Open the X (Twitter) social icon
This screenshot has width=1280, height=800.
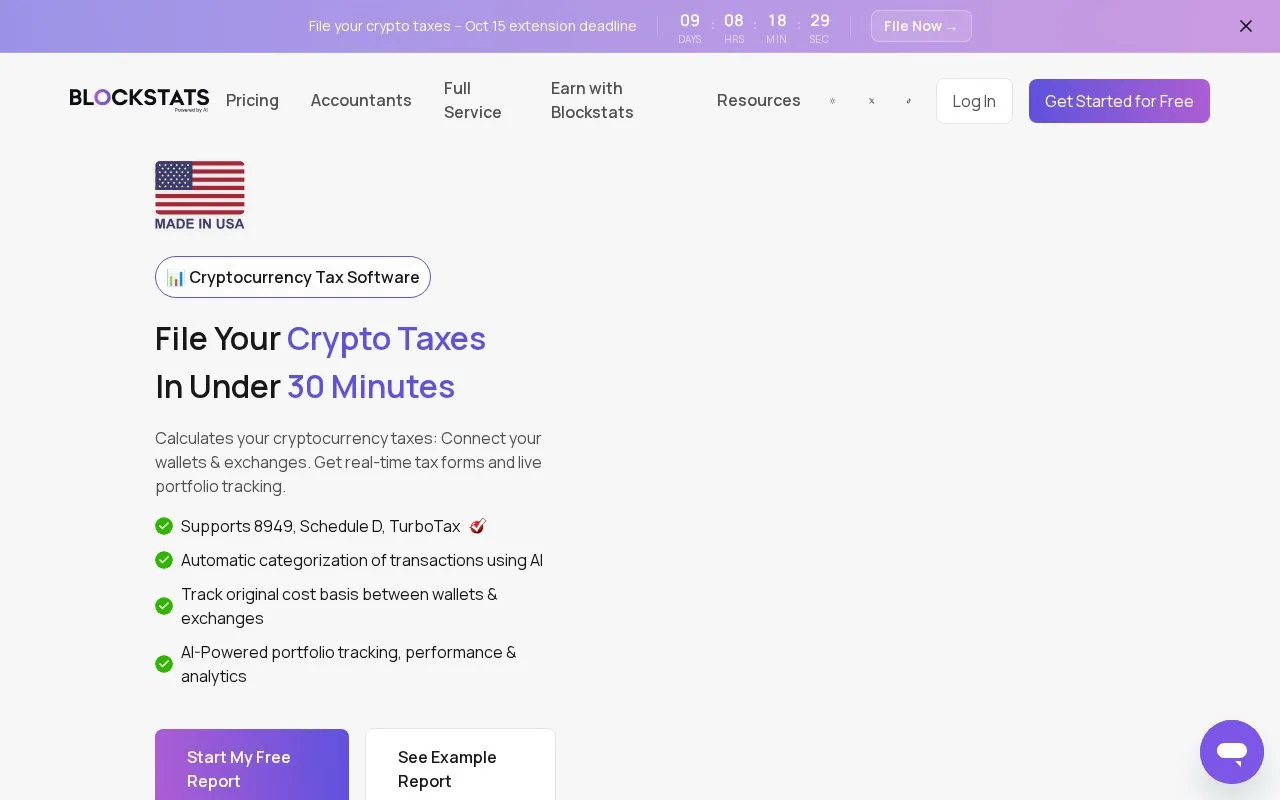pos(871,101)
